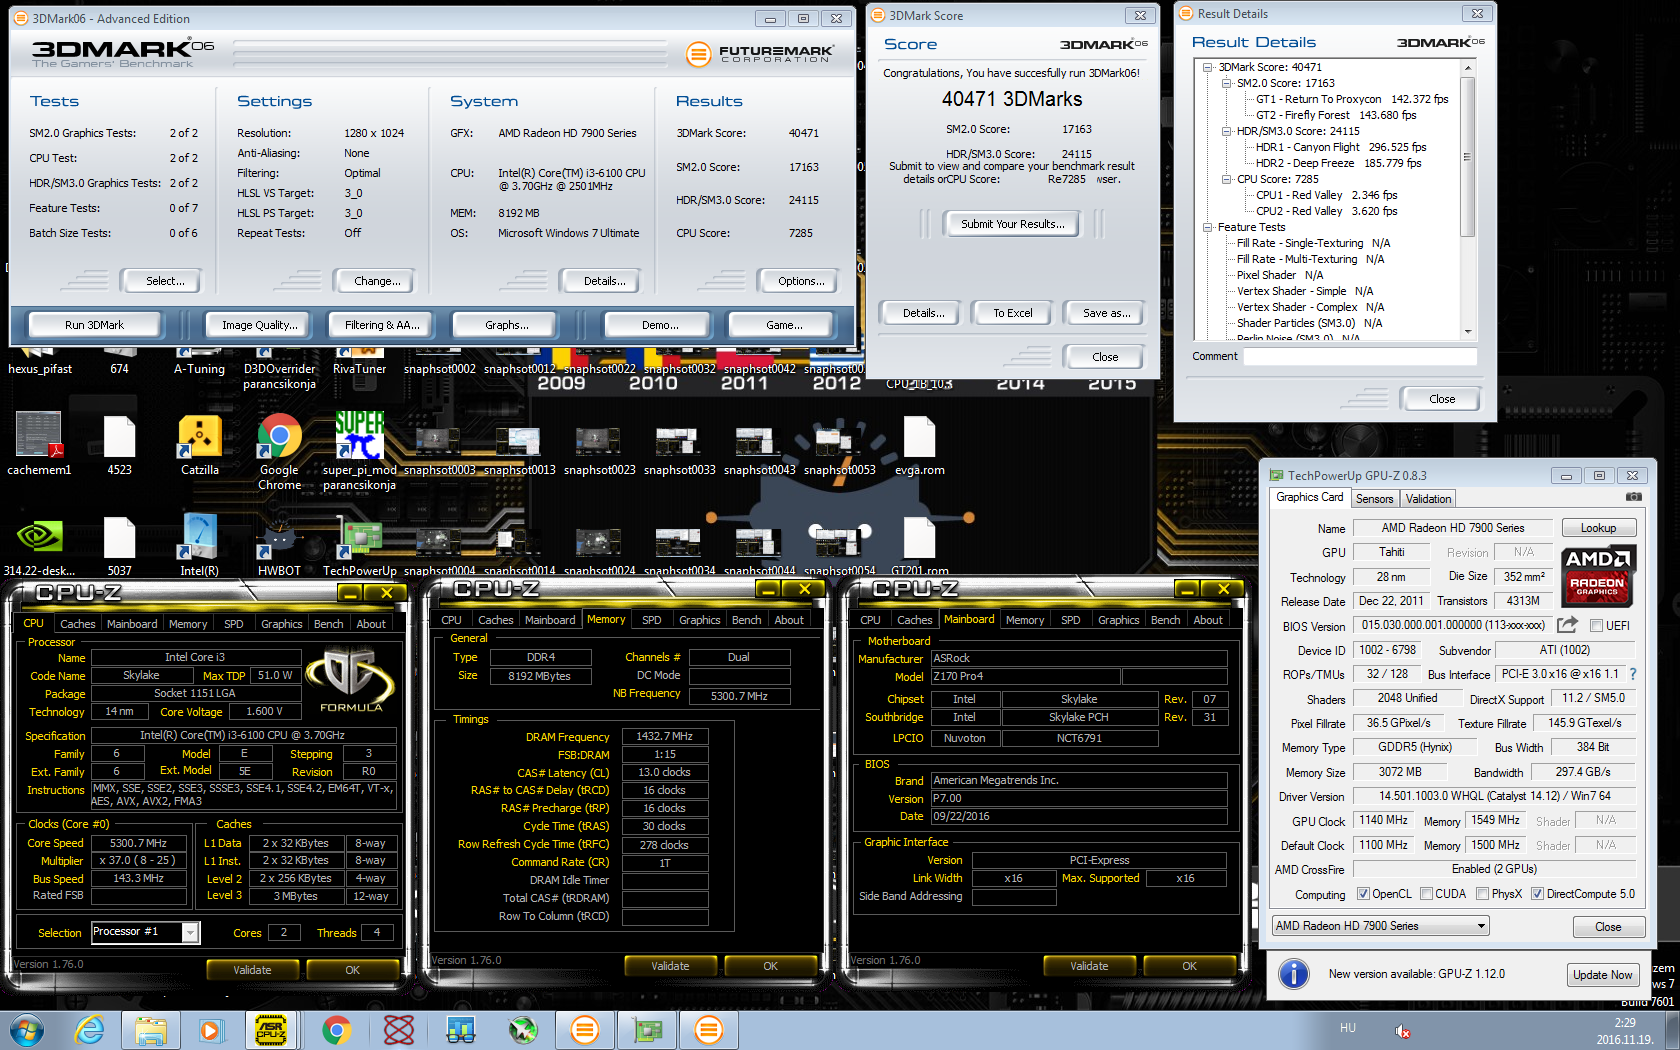1680x1050 pixels.
Task: Click the Image Quality... button
Action: tap(260, 325)
